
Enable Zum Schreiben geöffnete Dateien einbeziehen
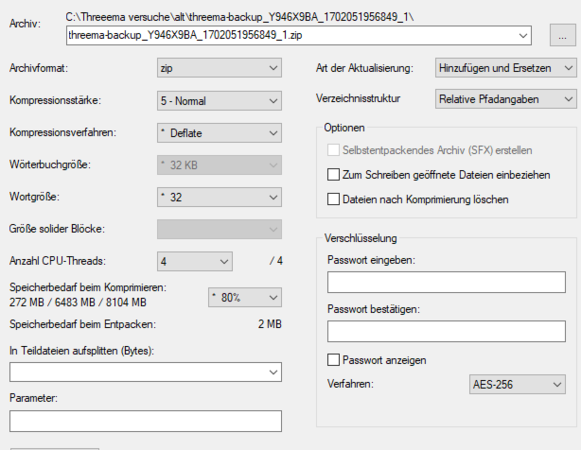[x=333, y=175]
